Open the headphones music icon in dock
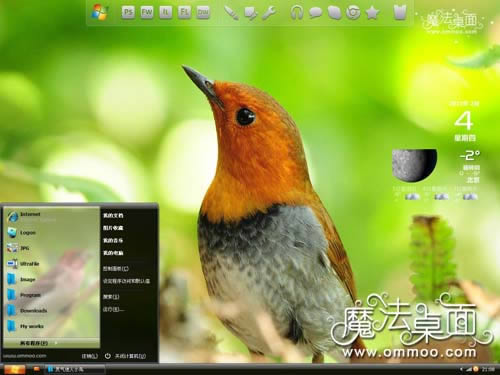Screen dimensions: 500x375 click(296, 13)
